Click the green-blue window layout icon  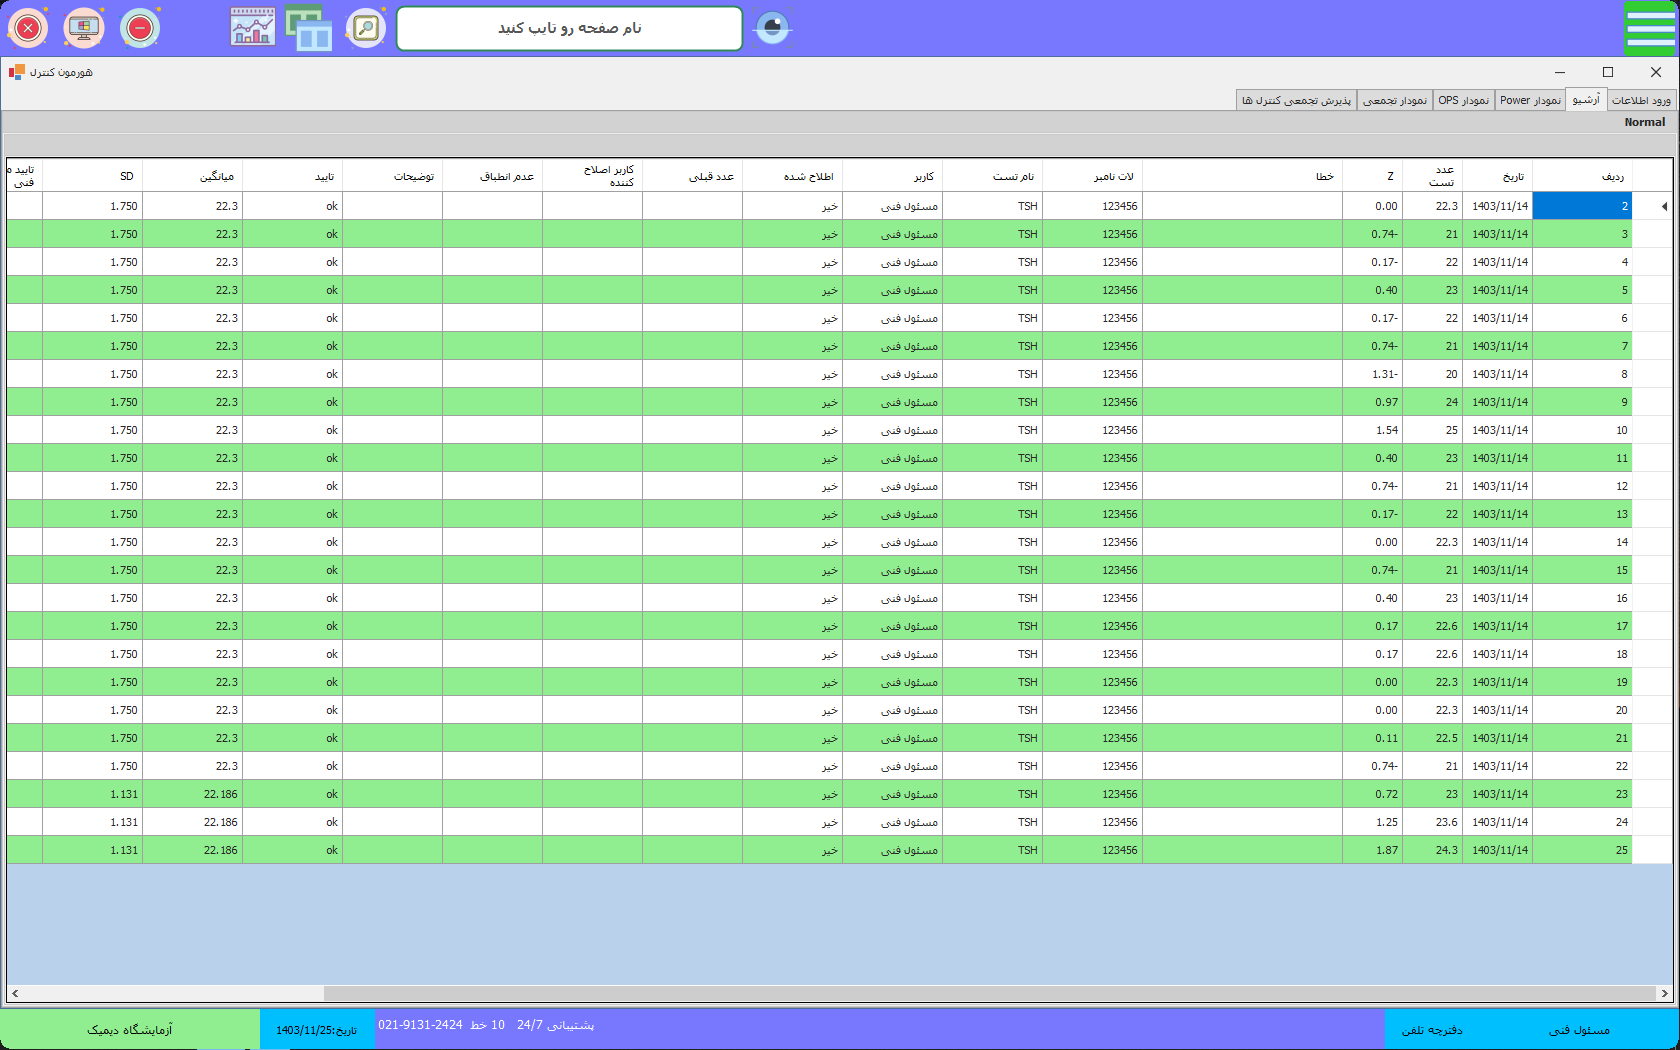pyautogui.click(x=309, y=28)
